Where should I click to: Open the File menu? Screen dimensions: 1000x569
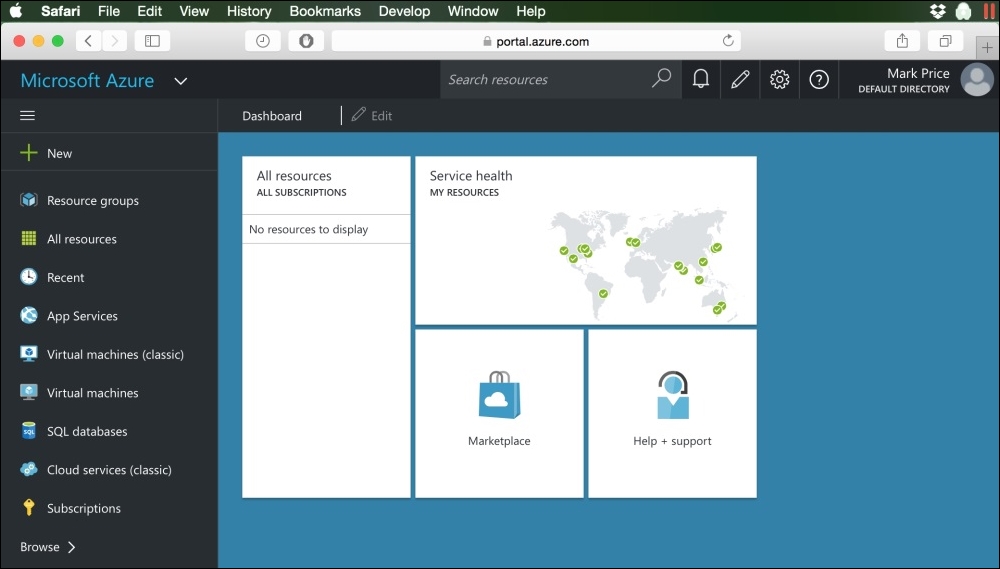point(109,11)
